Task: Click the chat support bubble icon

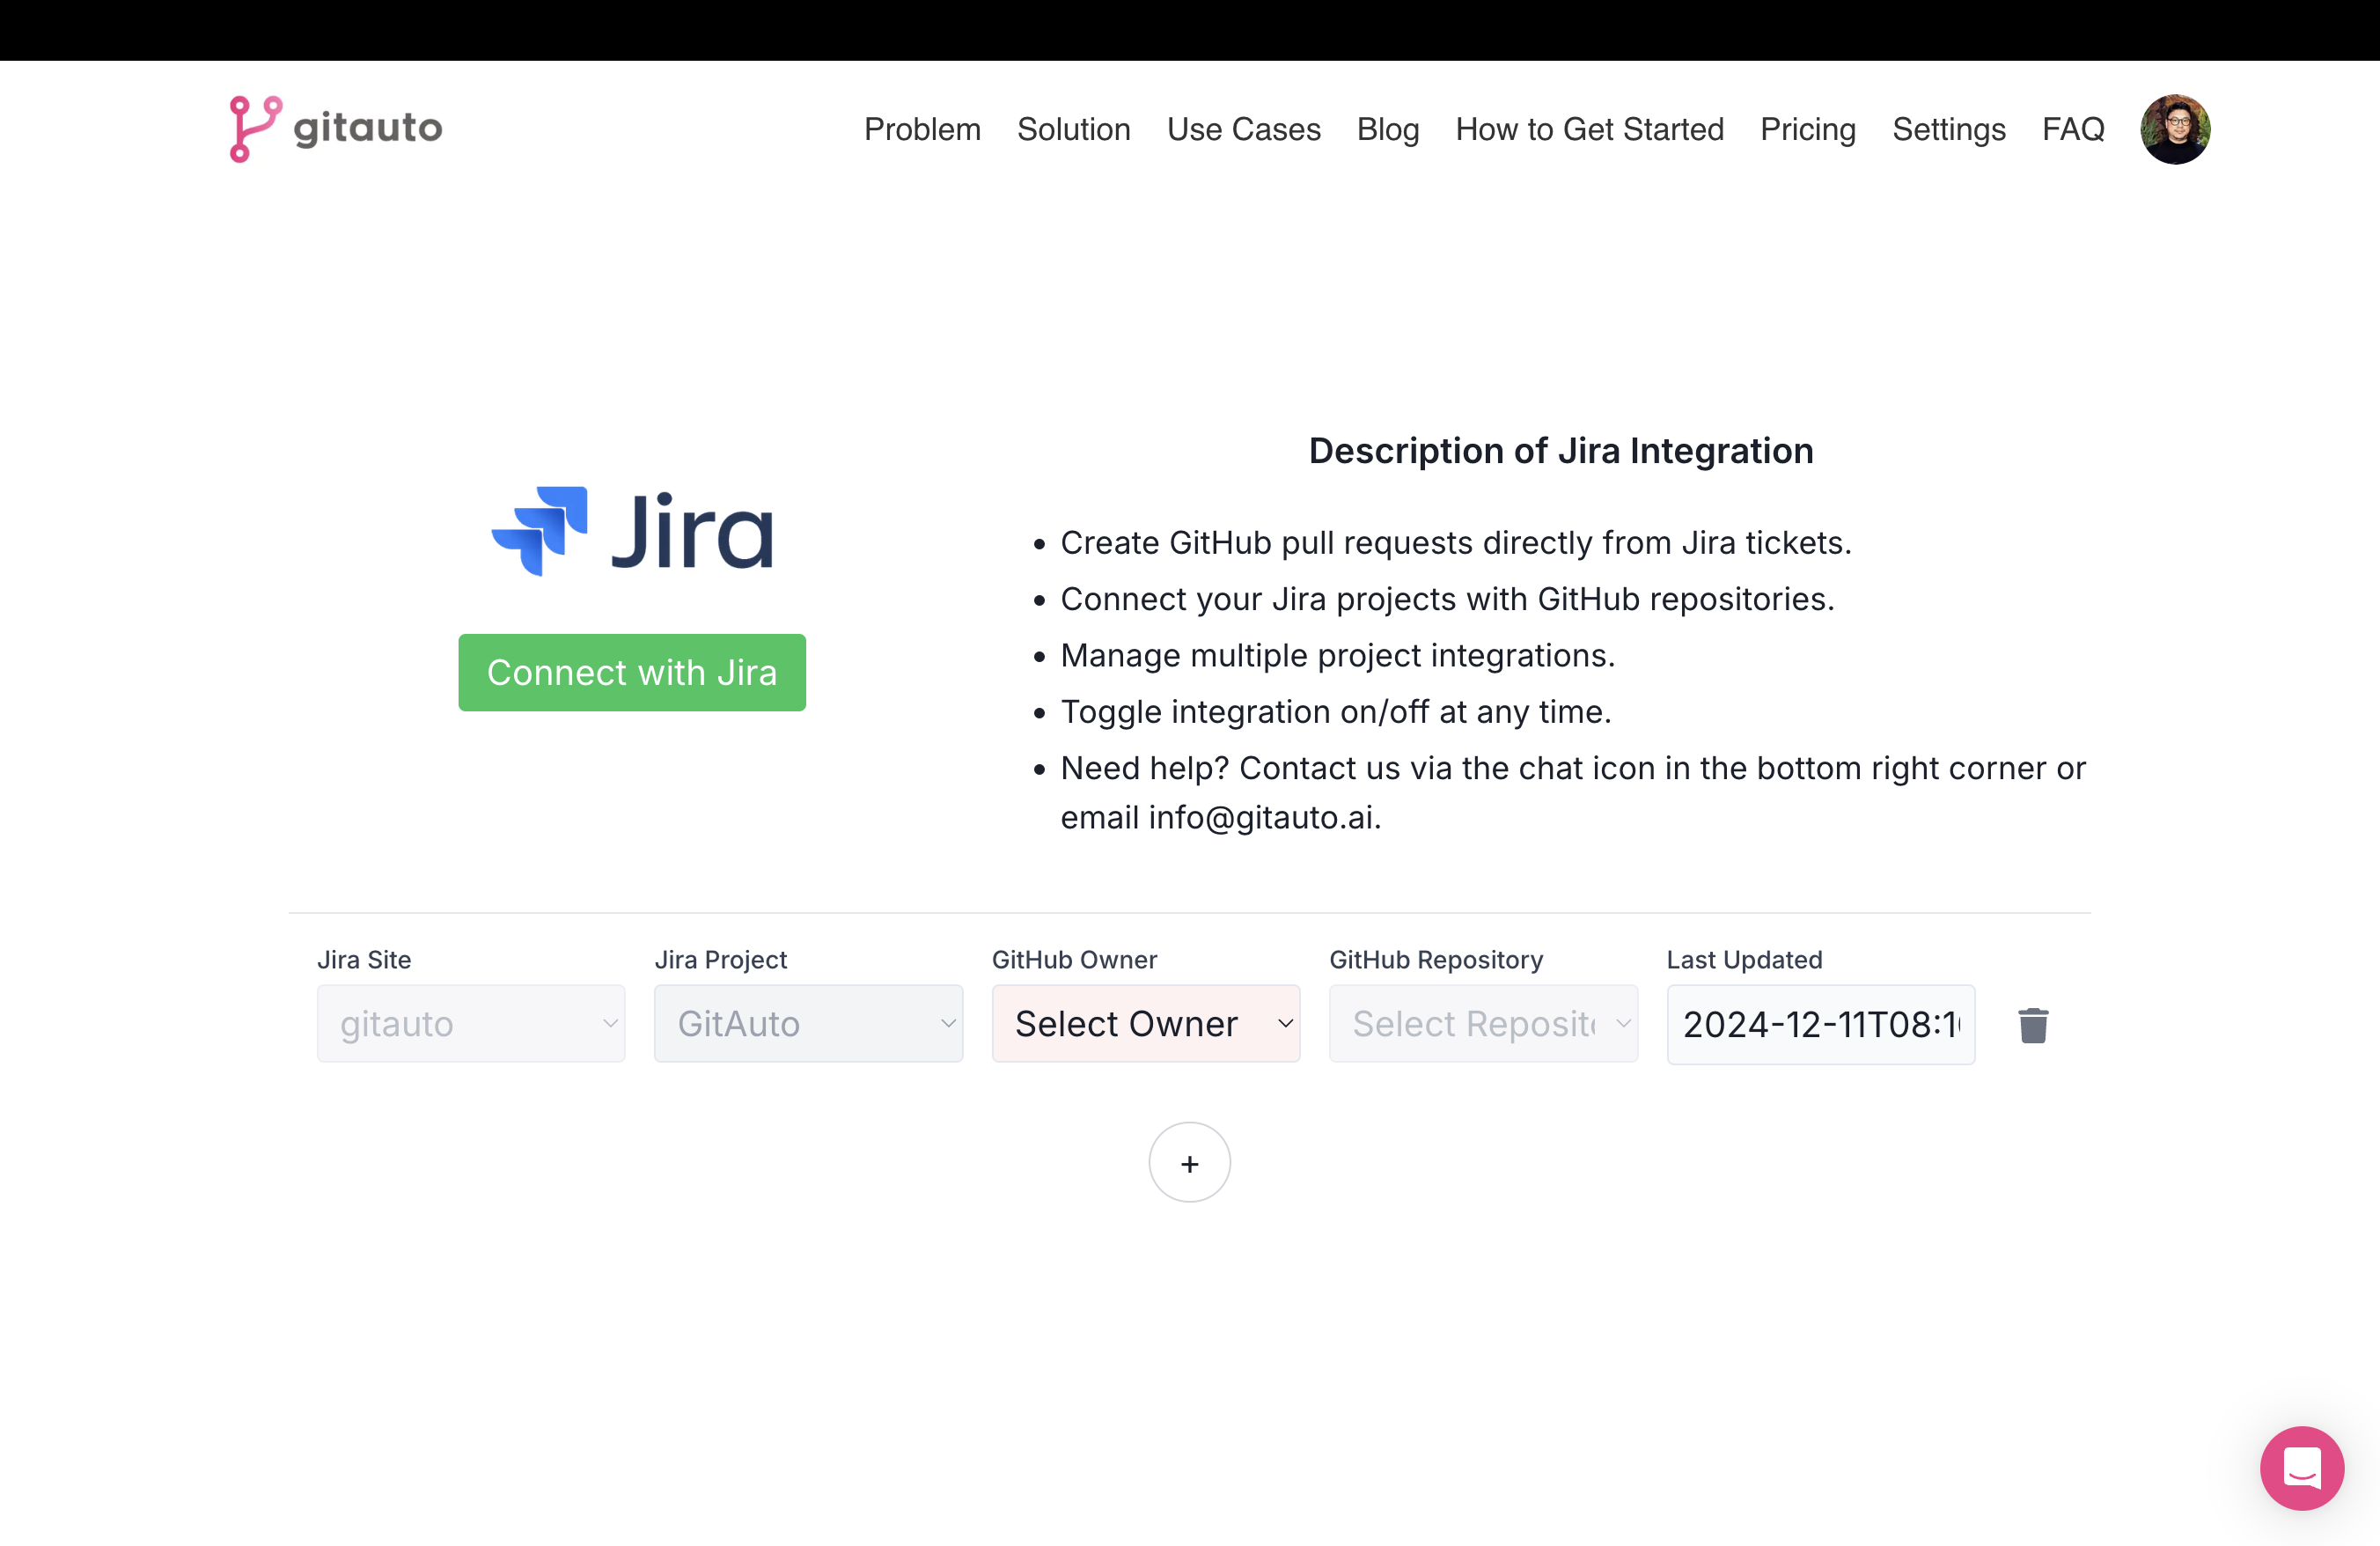Action: click(x=2300, y=1466)
